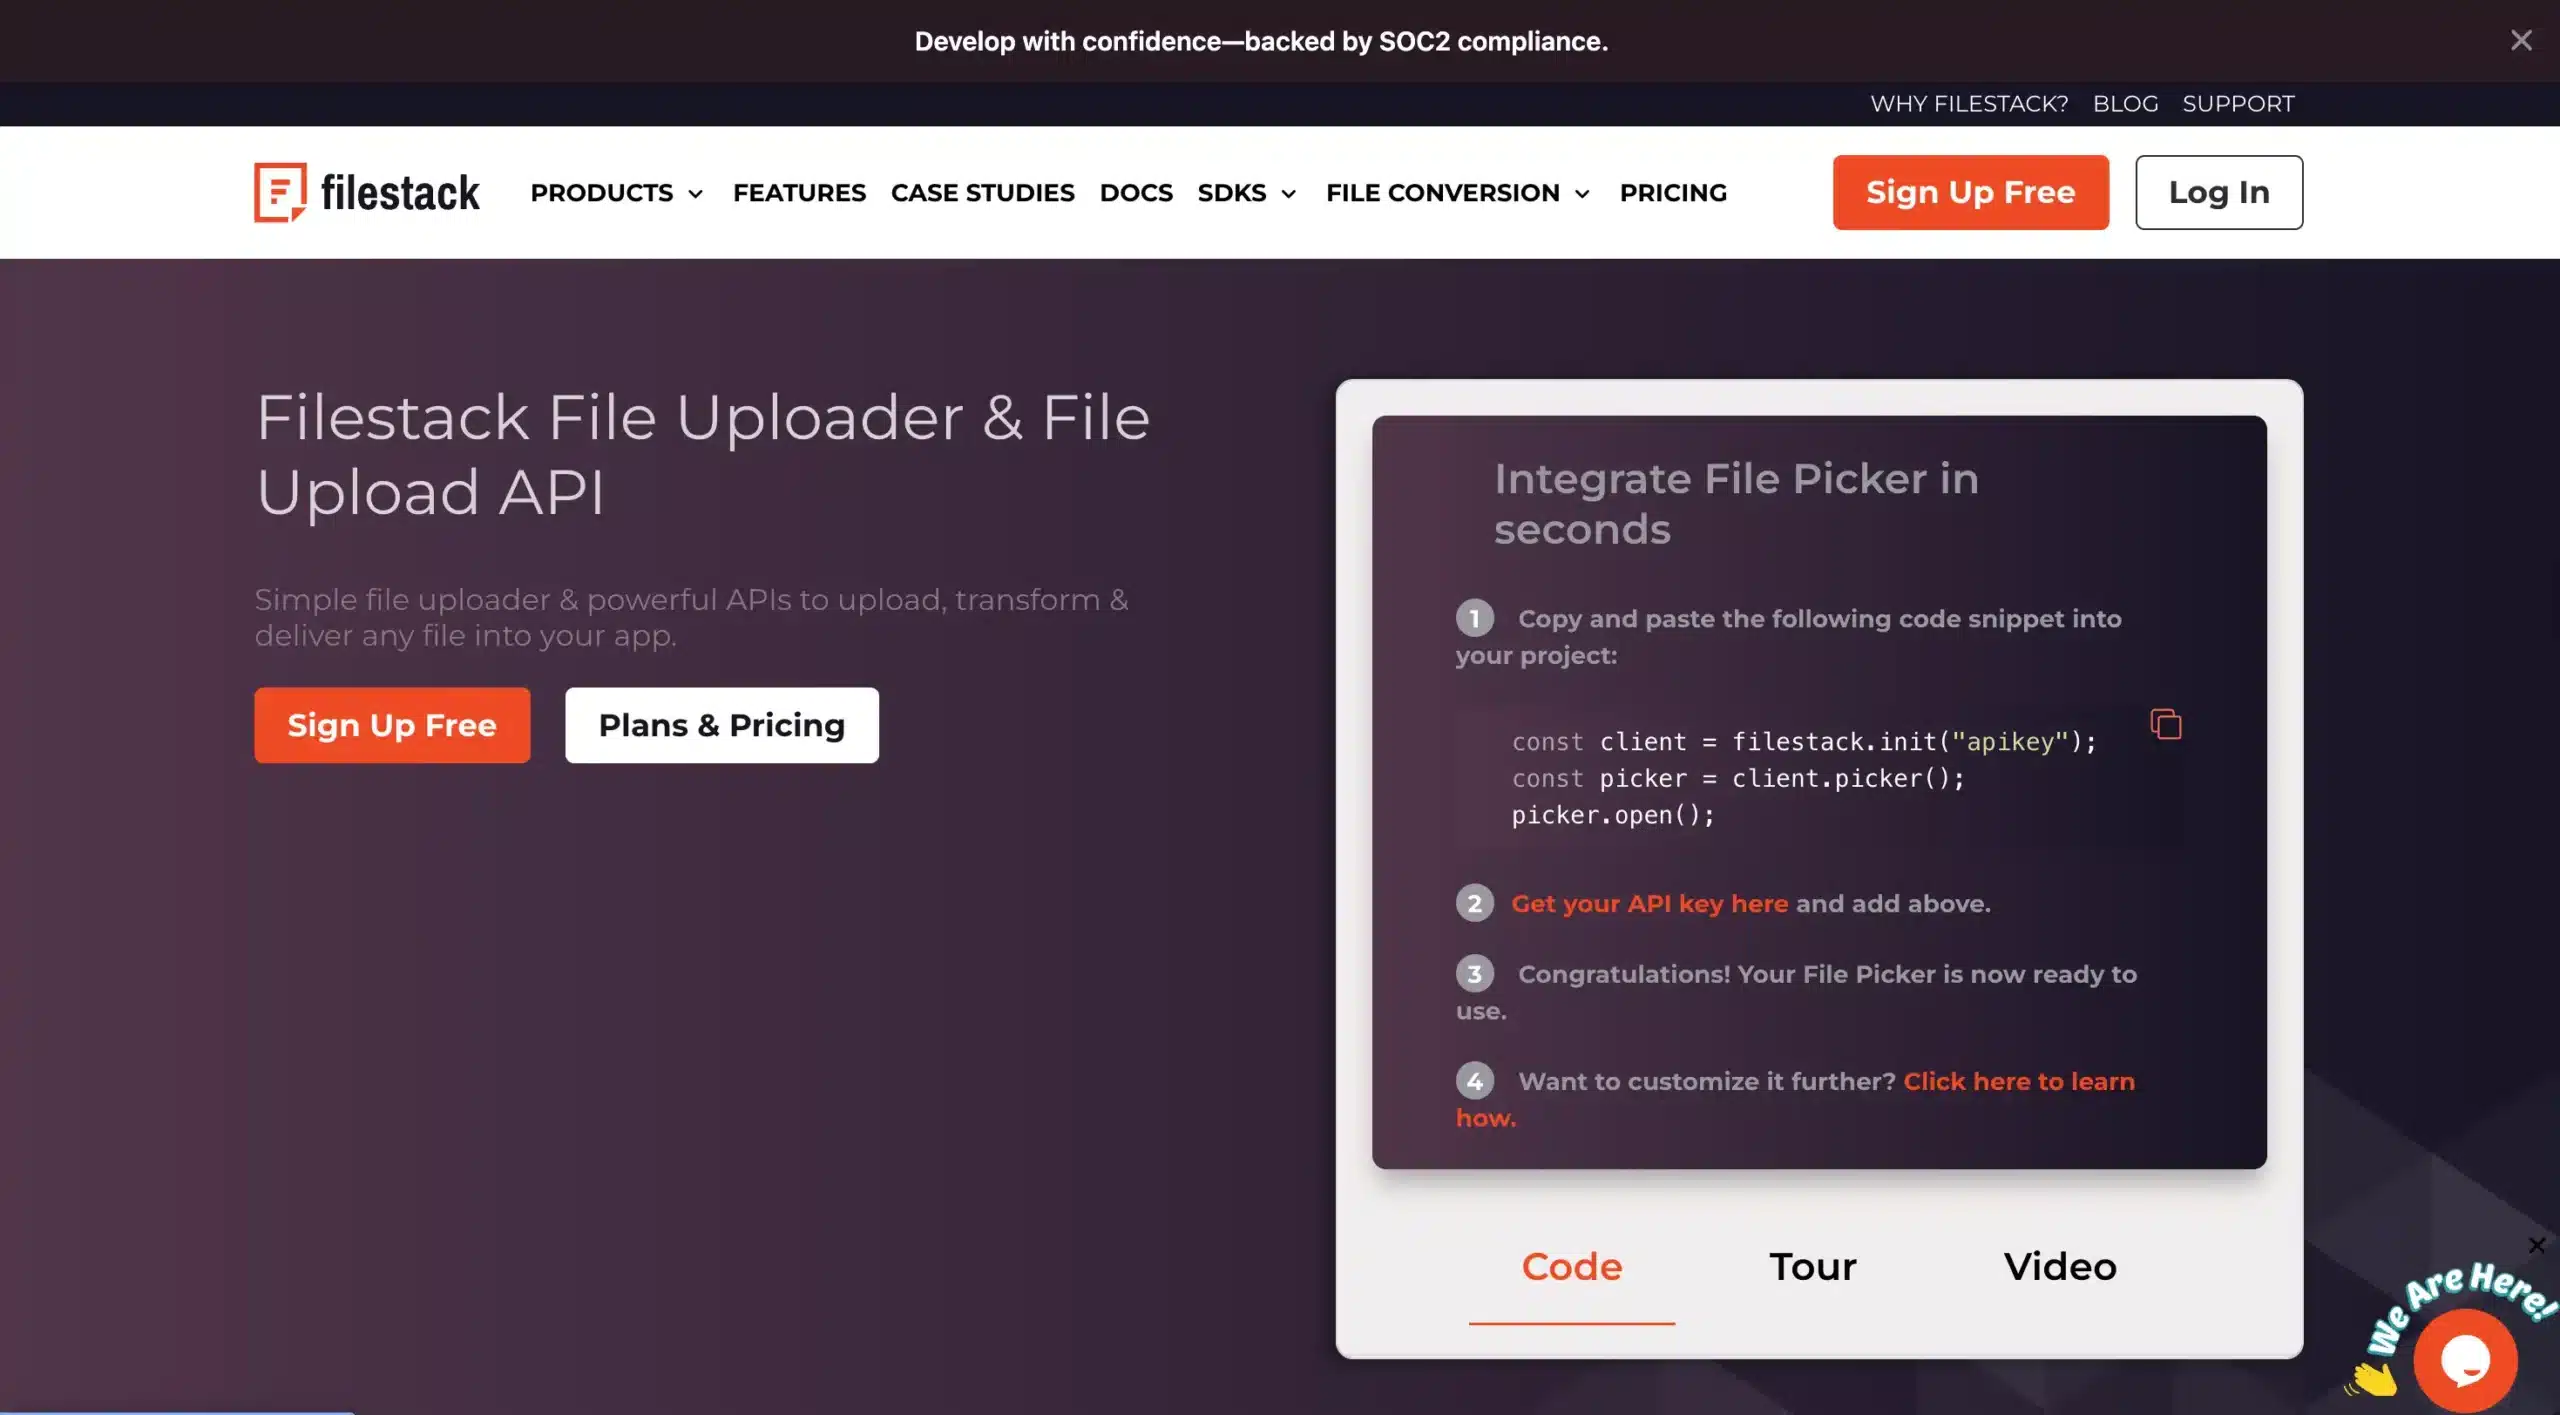The image size is (2560, 1415).
Task: Follow Click here to learn how link
Action: click(2019, 1081)
